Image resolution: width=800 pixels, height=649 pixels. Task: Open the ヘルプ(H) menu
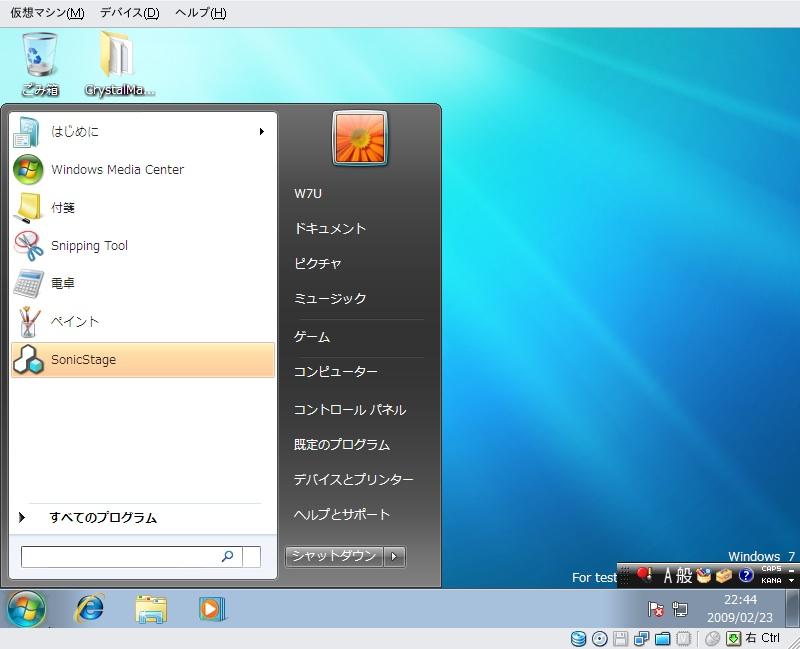[x=201, y=13]
